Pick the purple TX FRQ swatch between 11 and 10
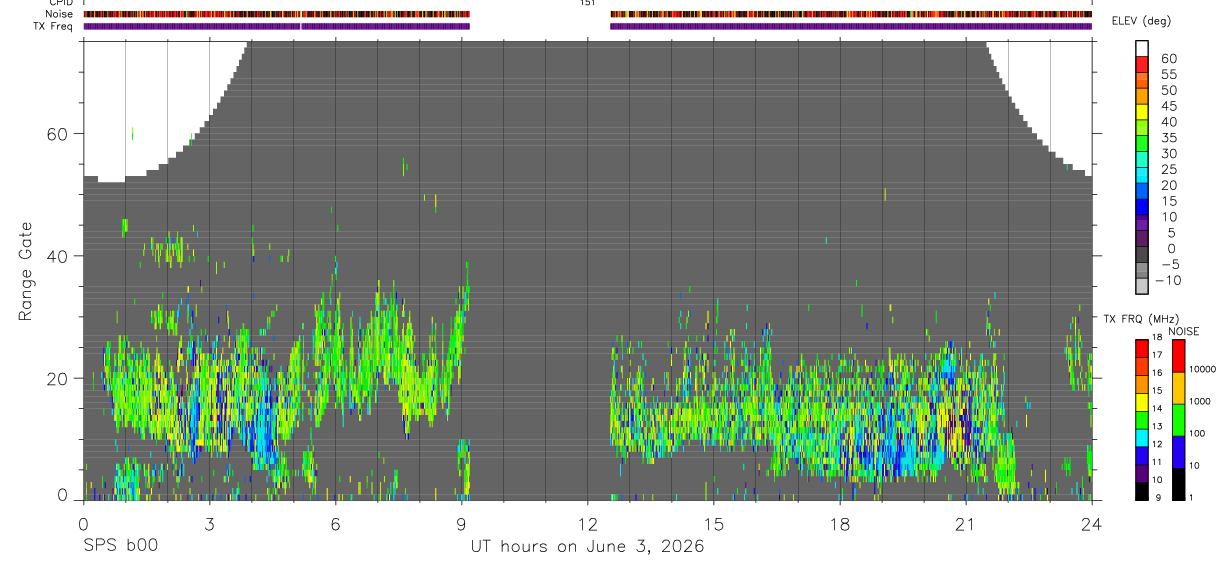Image resolution: width=1228 pixels, height=567 pixels. pos(1142,473)
